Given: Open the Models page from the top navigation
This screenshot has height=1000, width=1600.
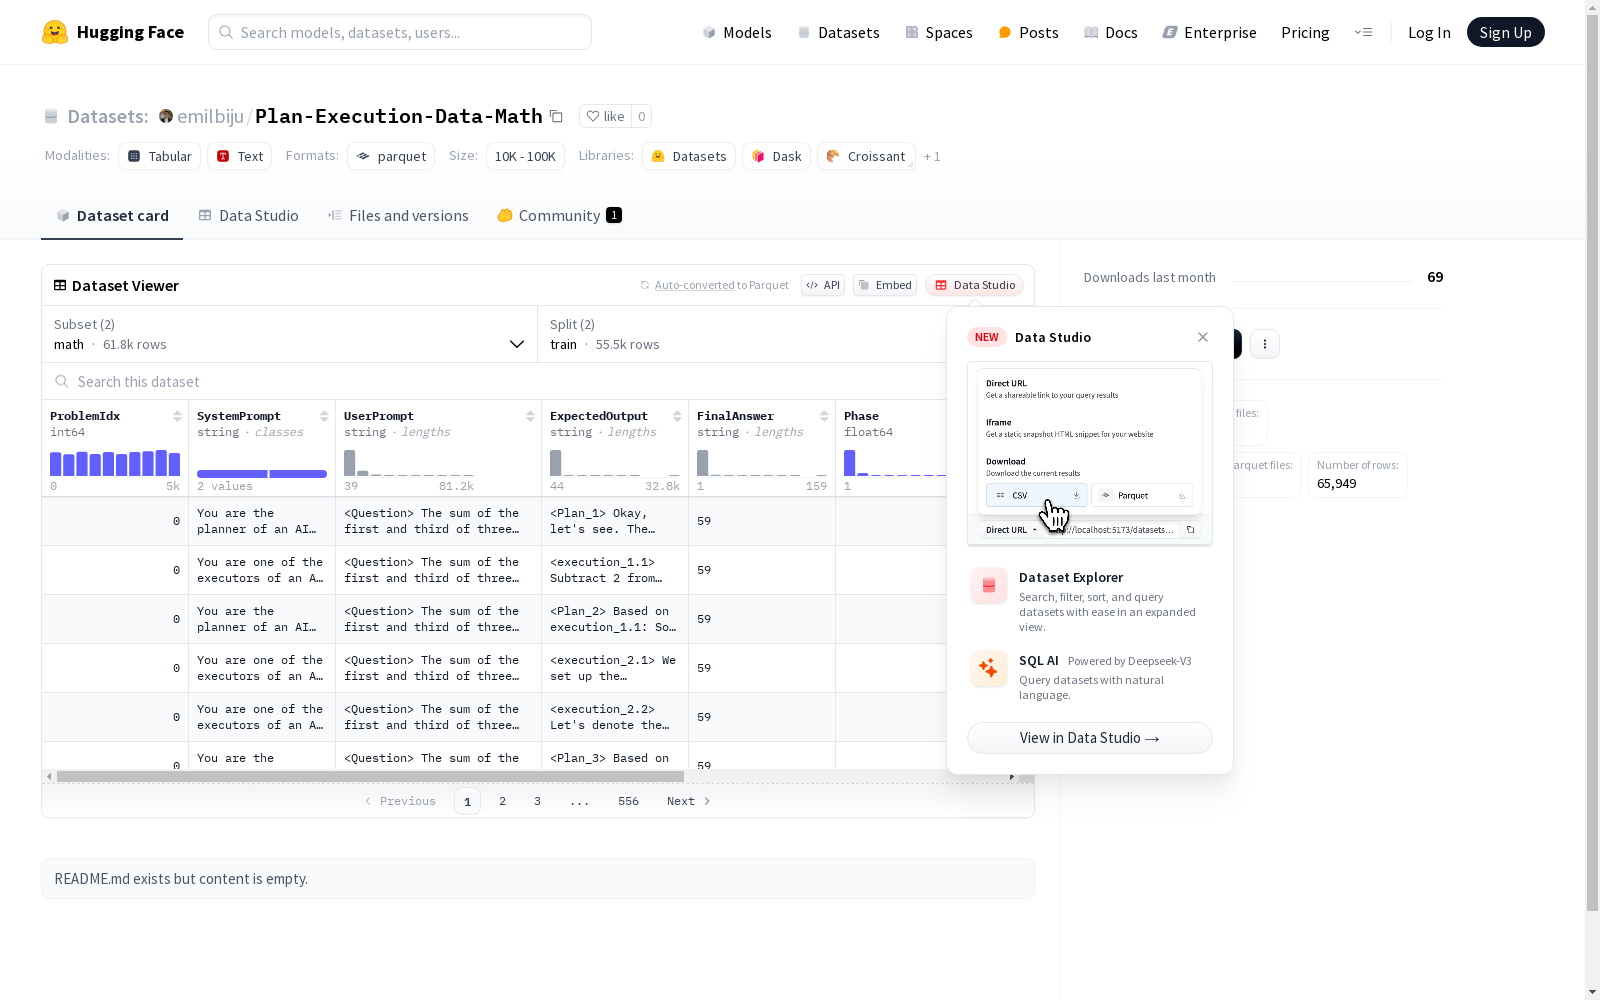Looking at the screenshot, I should pyautogui.click(x=737, y=32).
